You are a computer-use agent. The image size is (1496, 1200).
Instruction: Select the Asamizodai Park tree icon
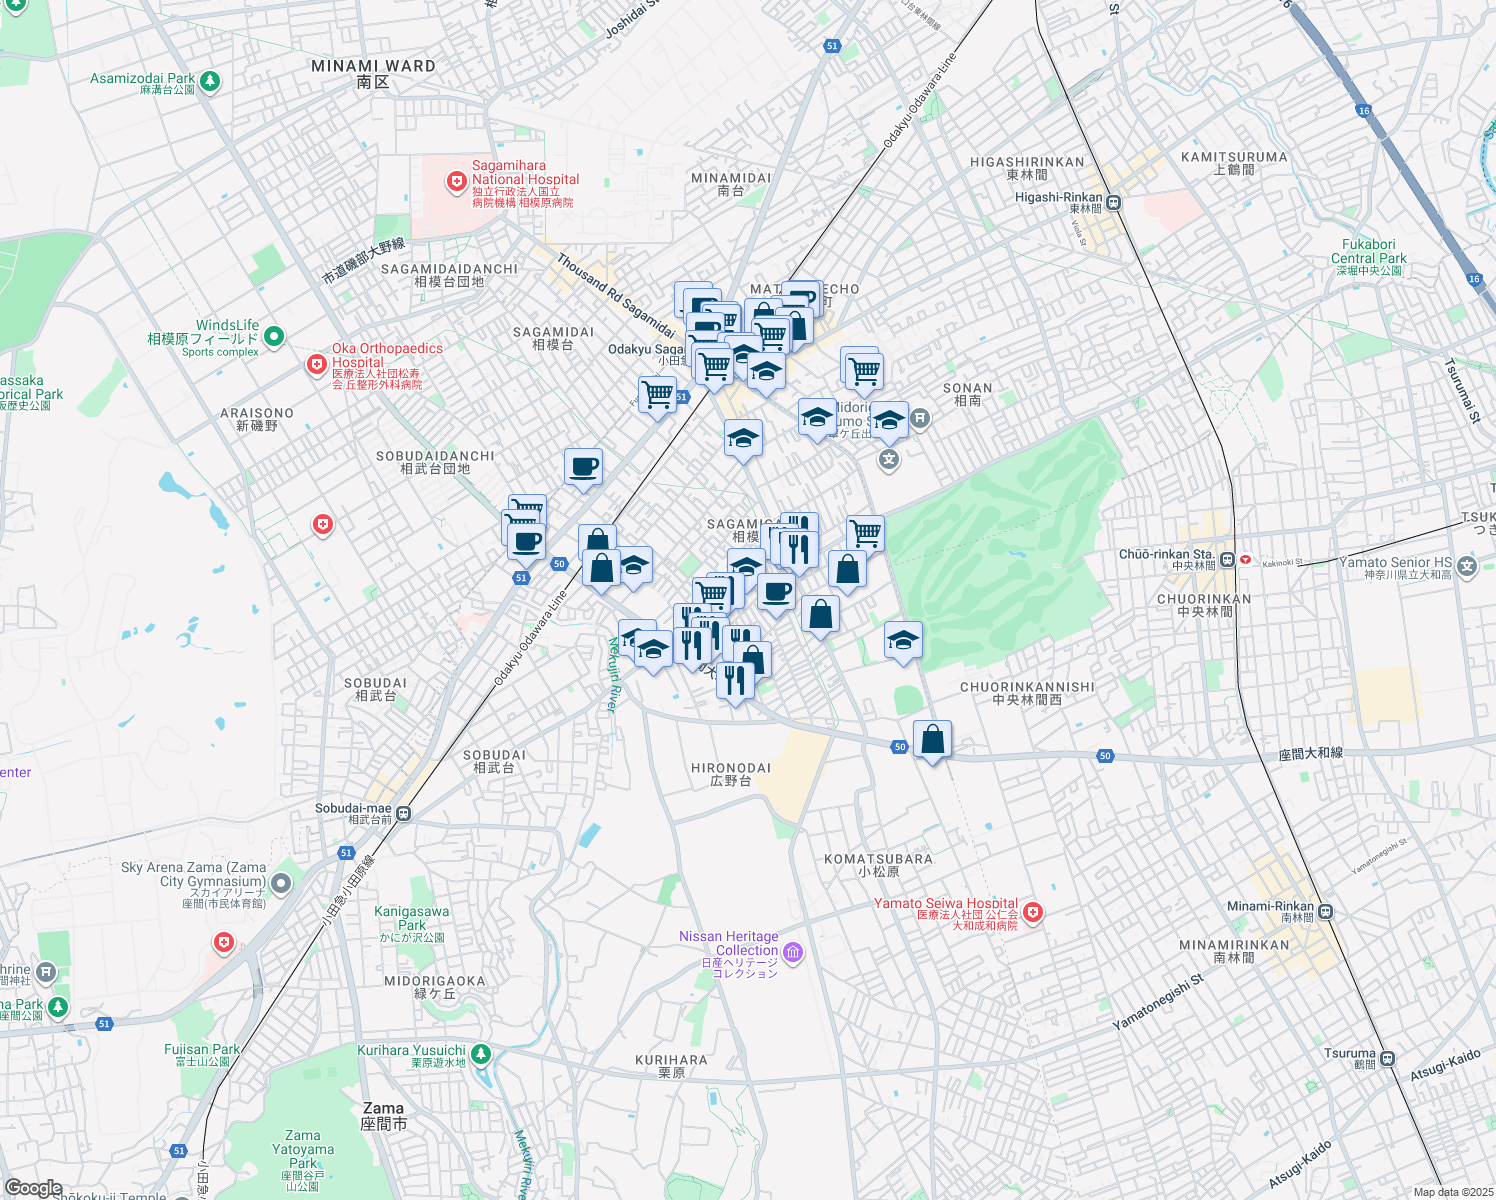click(x=209, y=81)
